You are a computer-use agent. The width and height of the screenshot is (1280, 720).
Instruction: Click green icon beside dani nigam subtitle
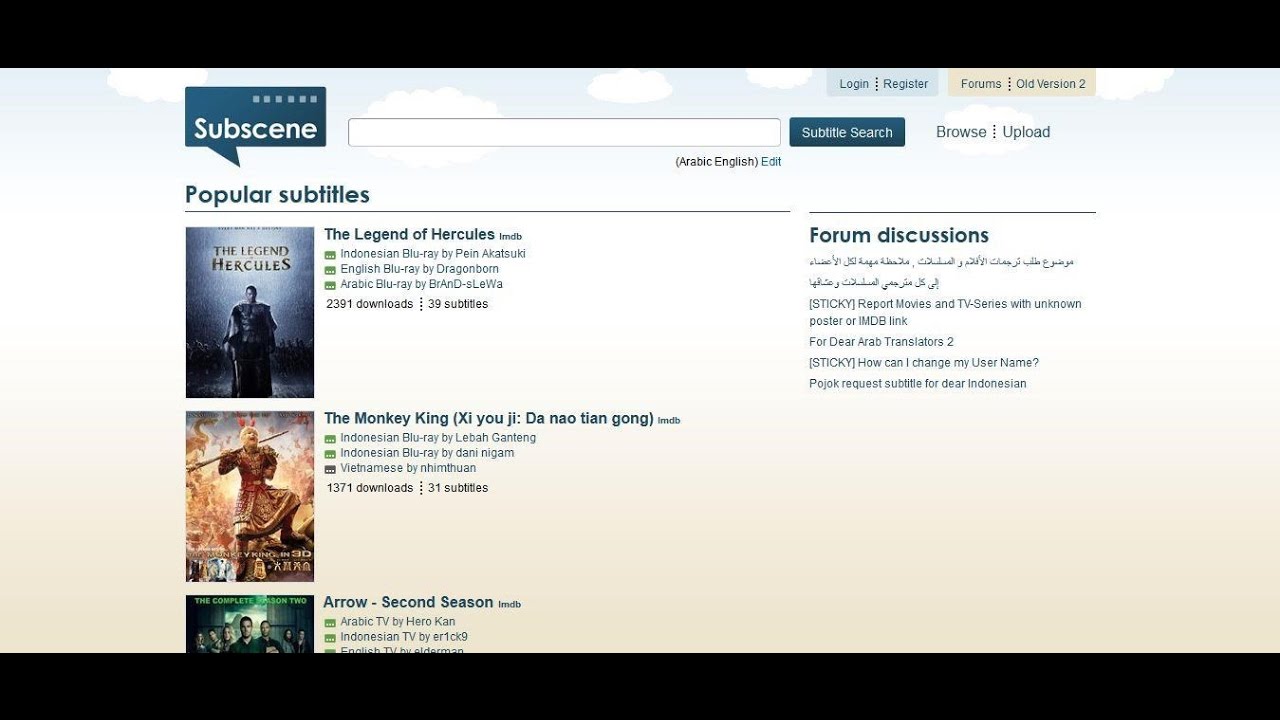(x=330, y=454)
